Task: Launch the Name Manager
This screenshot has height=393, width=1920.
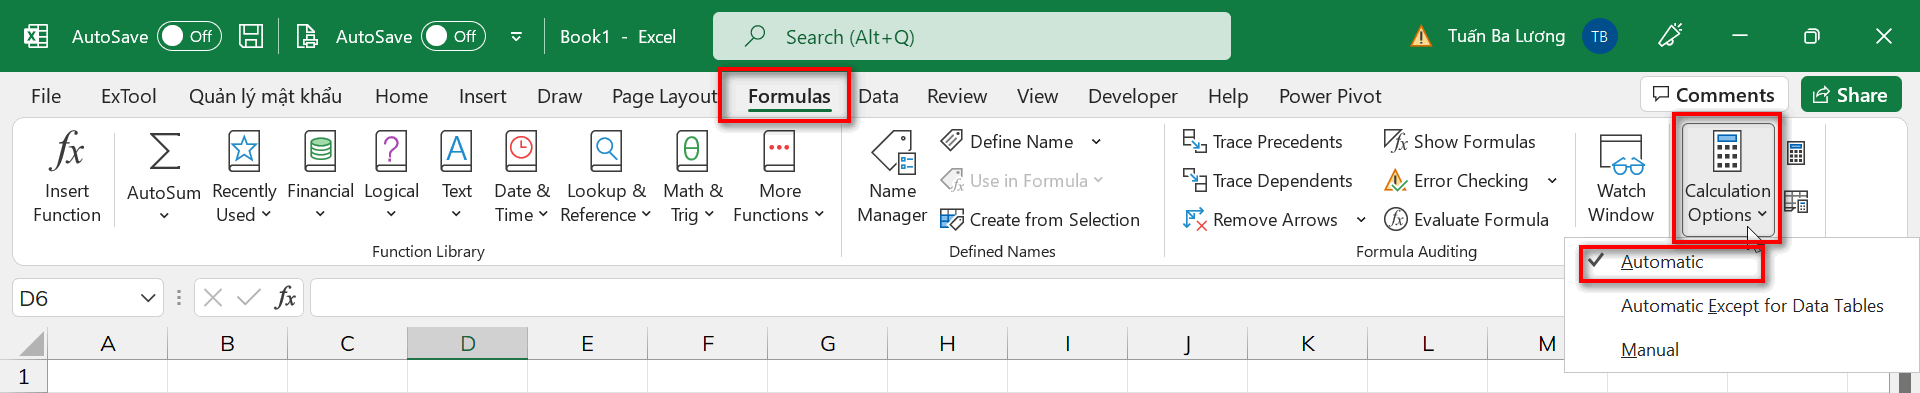Action: 892,178
